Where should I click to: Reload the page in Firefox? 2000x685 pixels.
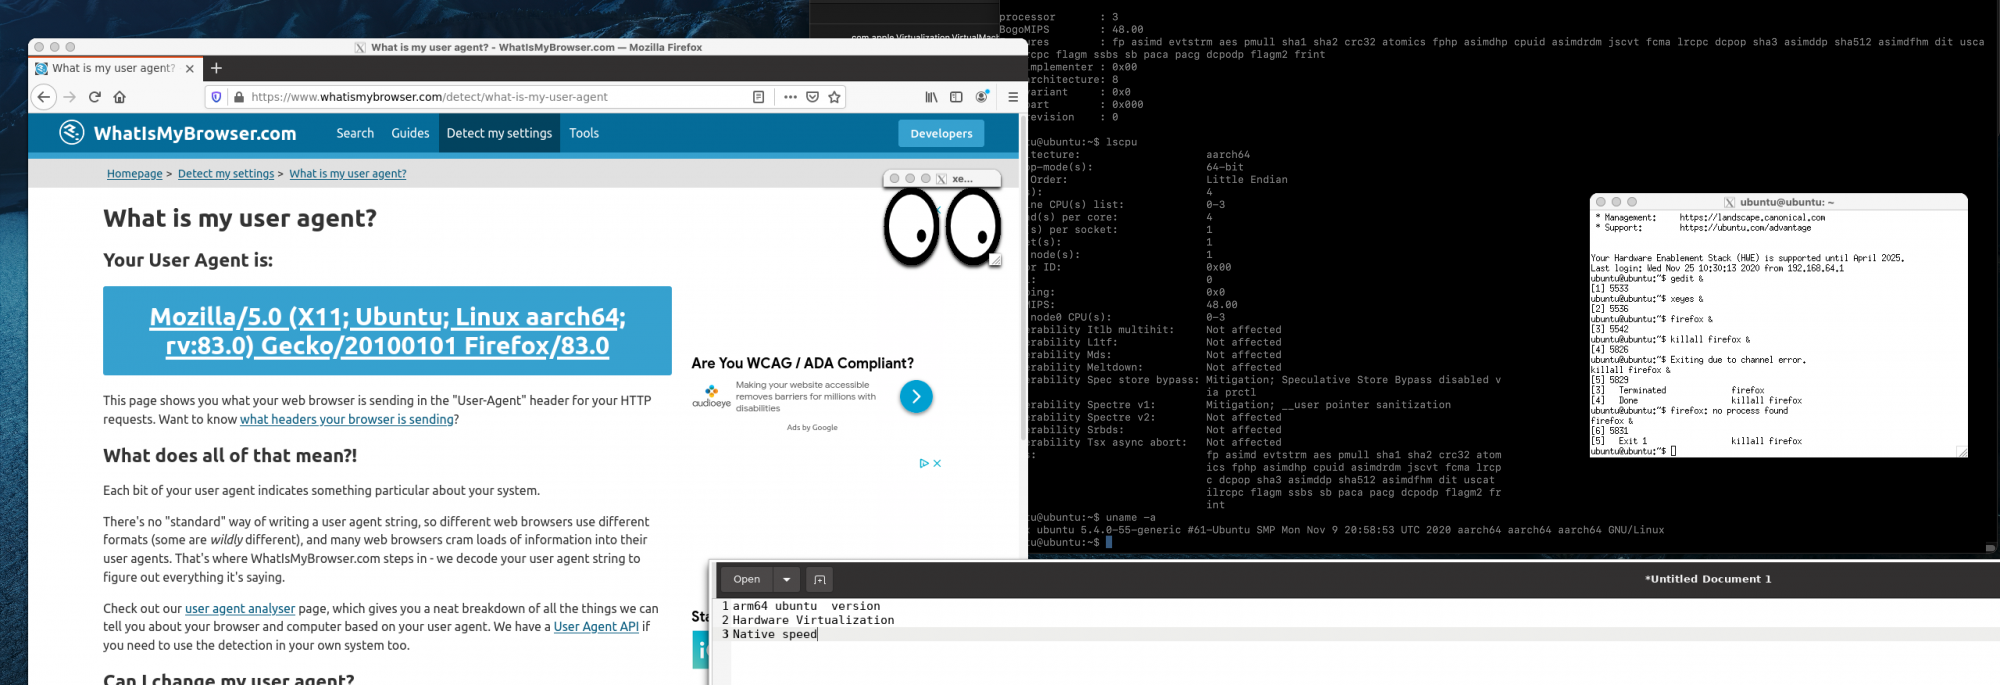[x=95, y=97]
